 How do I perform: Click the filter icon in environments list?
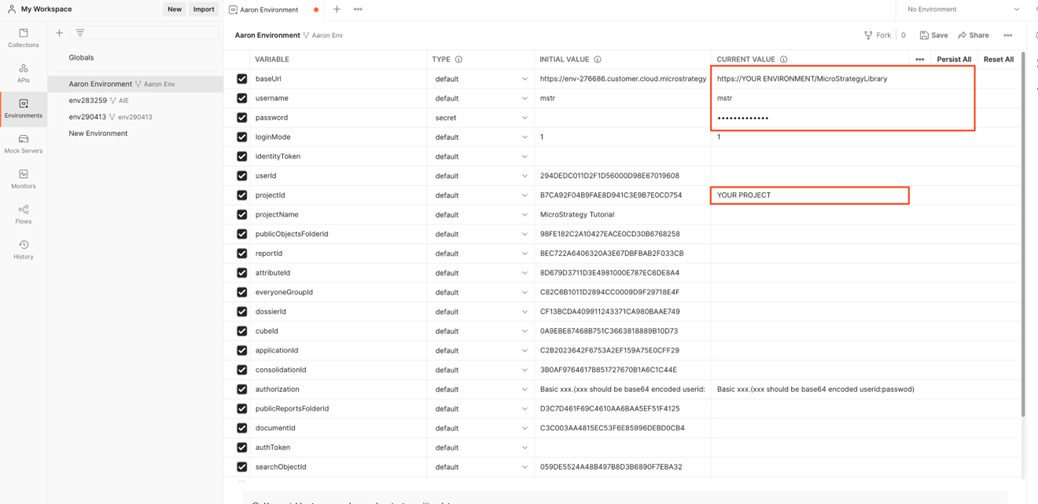[x=80, y=33]
